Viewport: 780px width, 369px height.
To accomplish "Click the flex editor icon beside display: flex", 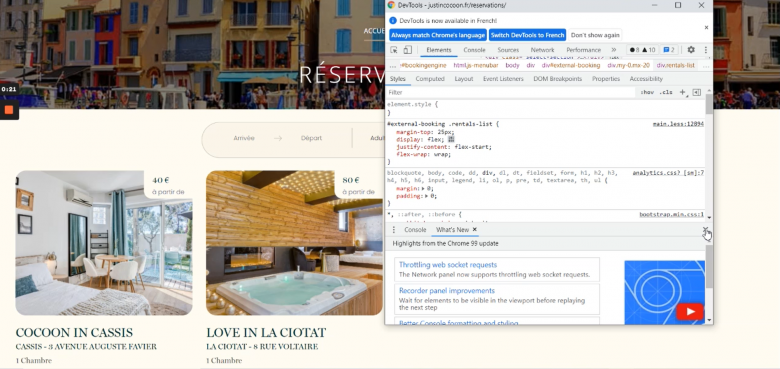I will [451, 140].
